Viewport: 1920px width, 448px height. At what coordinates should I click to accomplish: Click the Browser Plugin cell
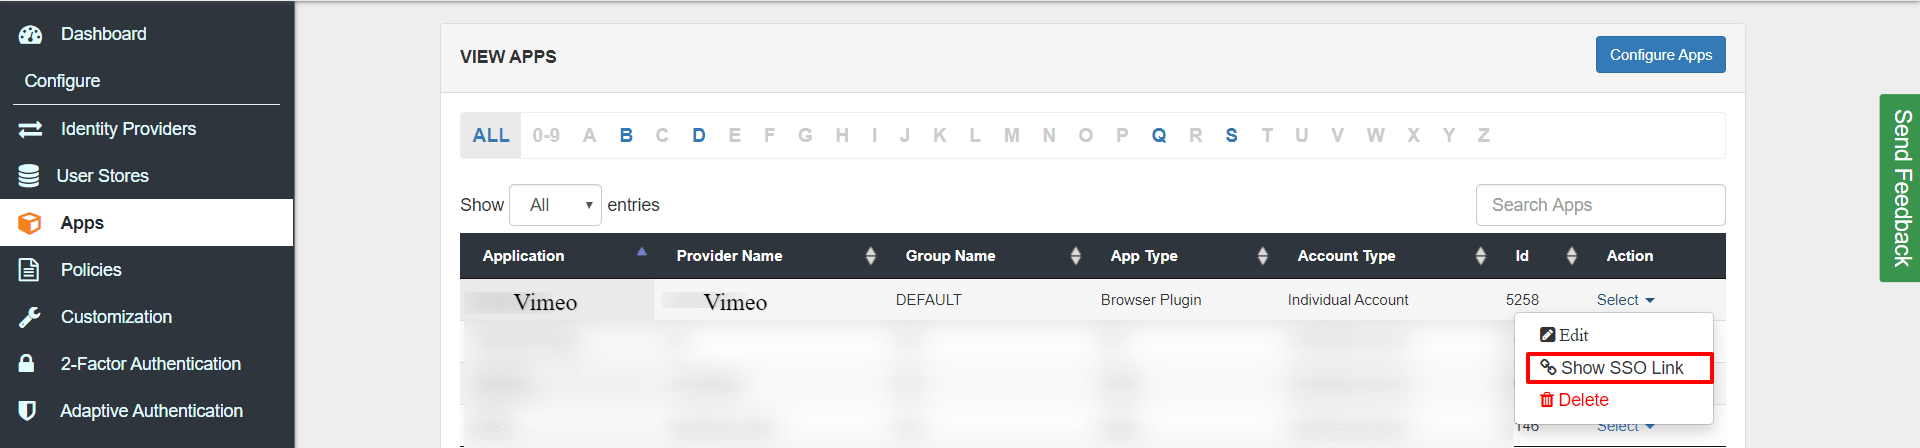tap(1151, 300)
